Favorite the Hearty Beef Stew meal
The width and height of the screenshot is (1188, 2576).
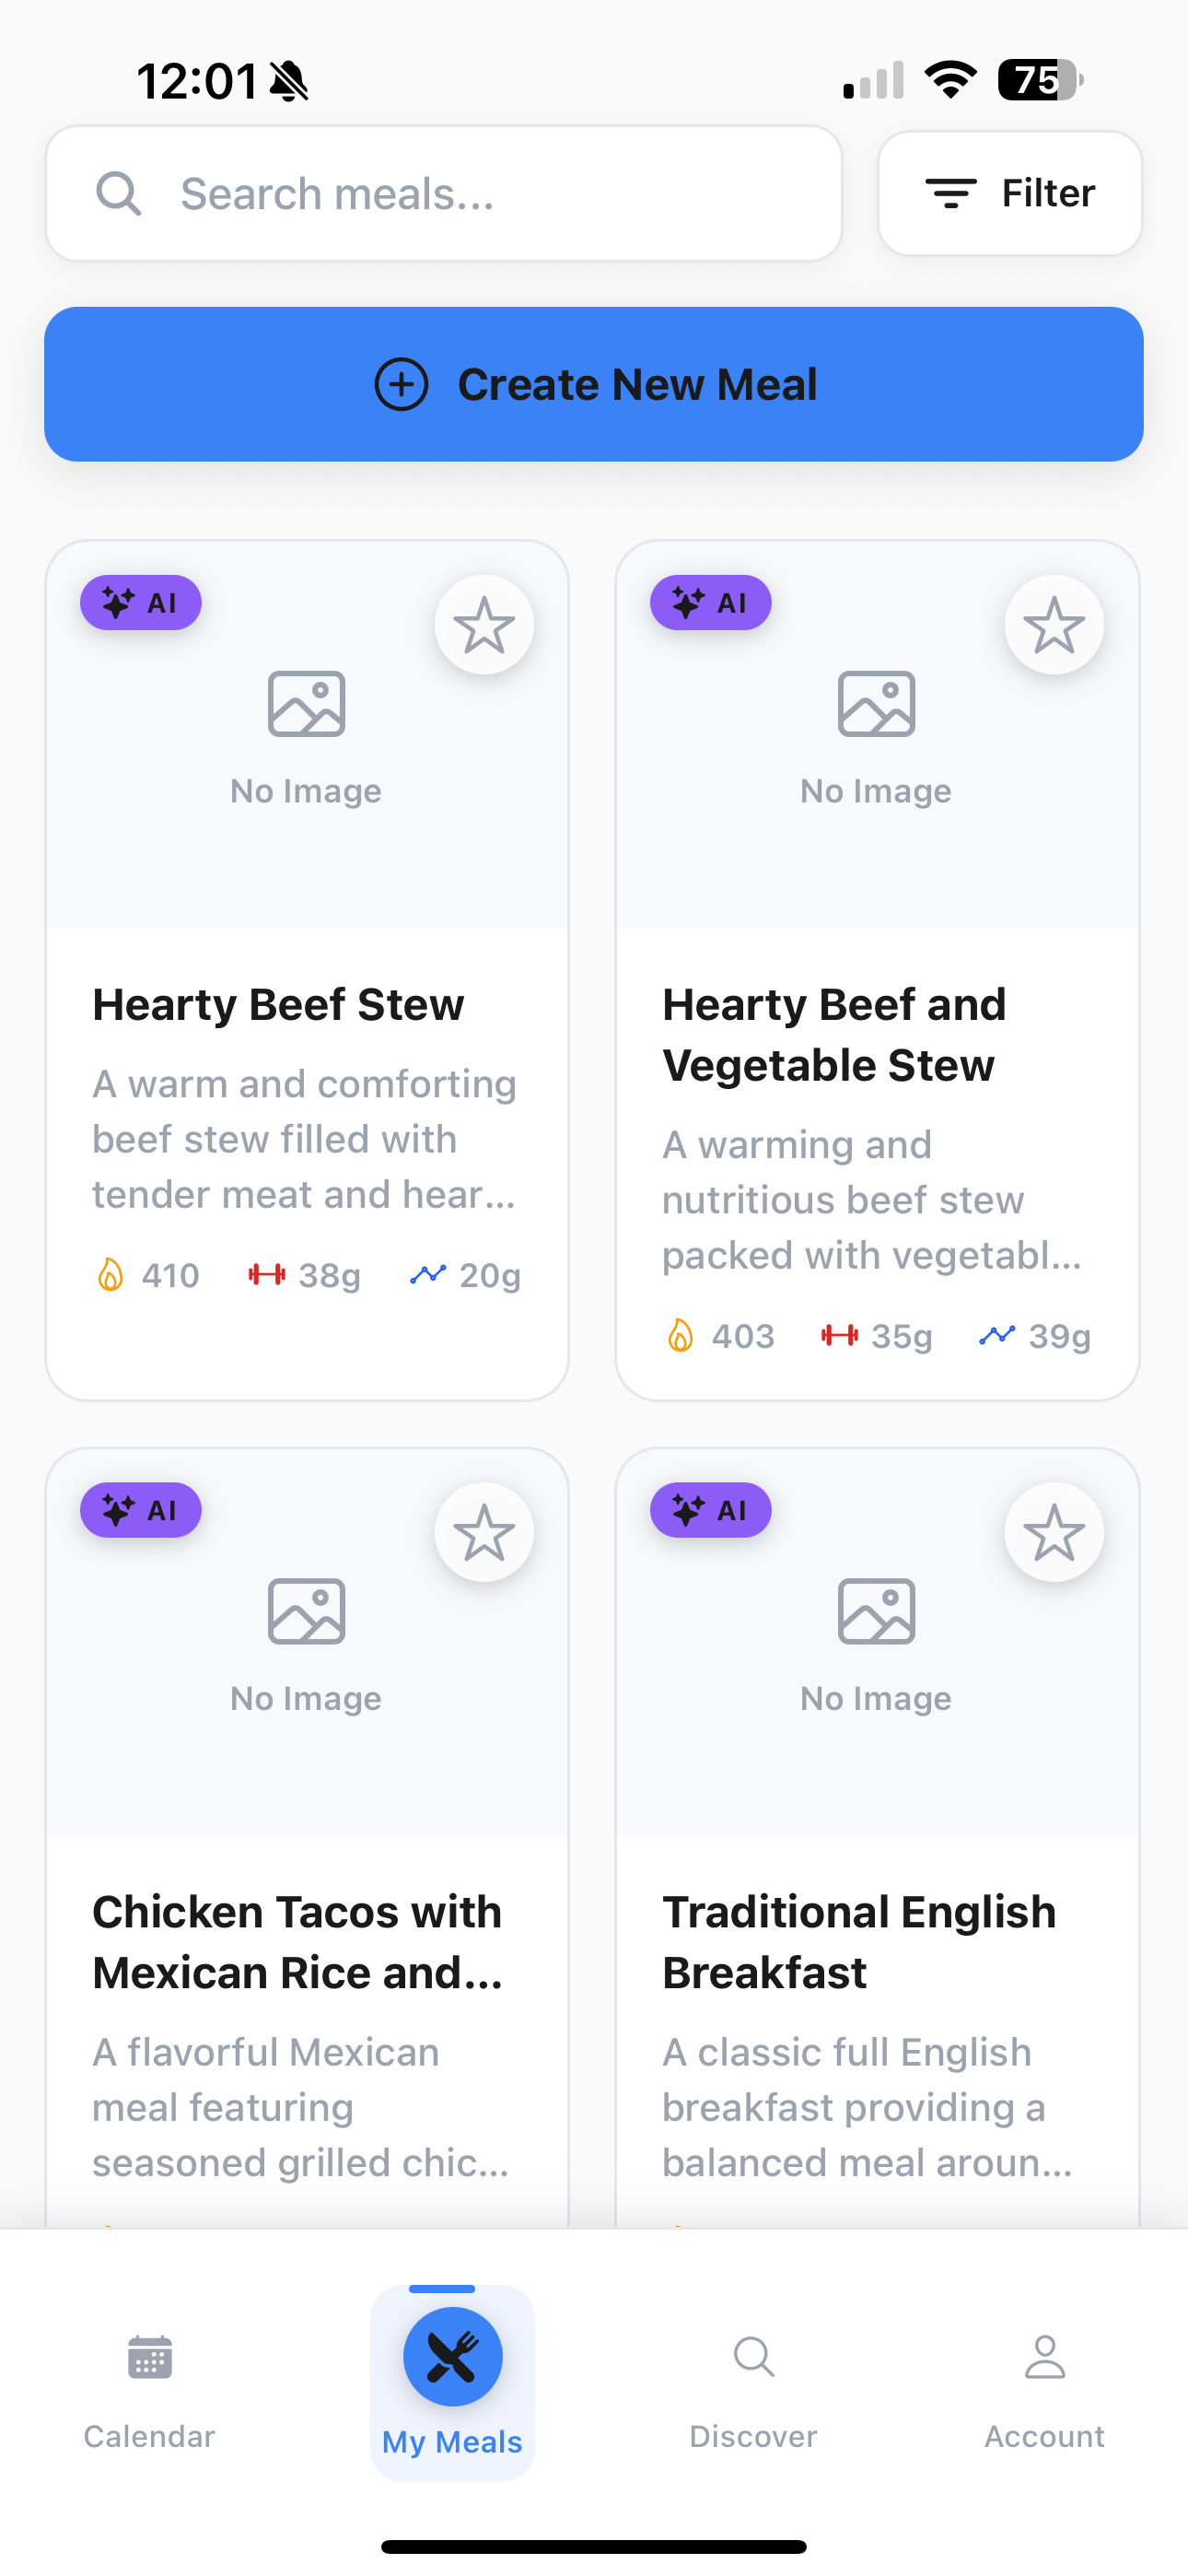(x=484, y=625)
